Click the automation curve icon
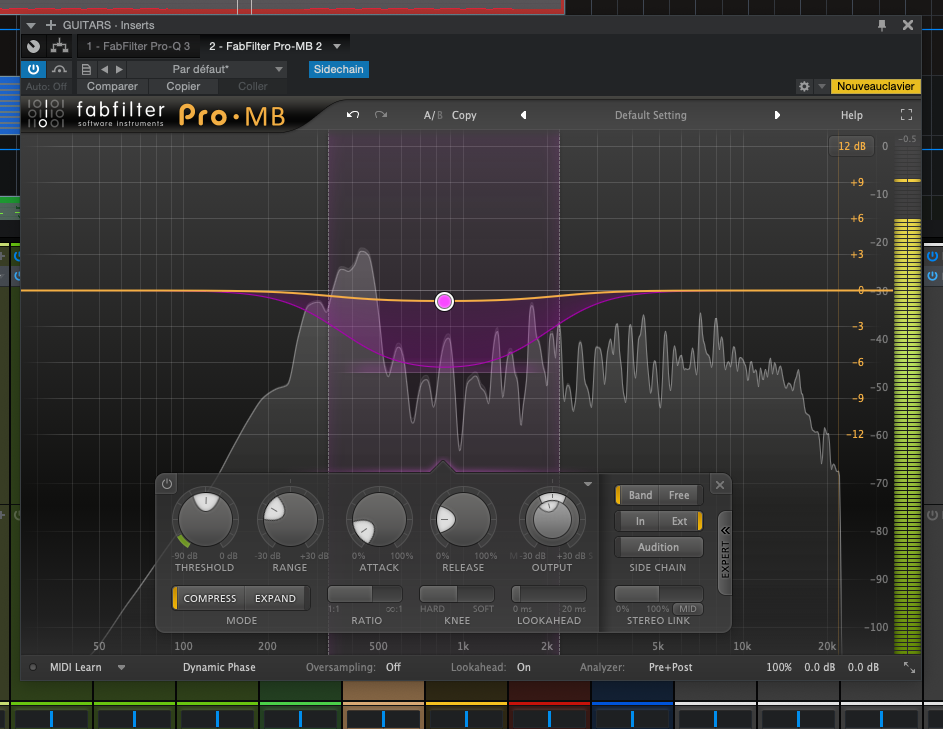The width and height of the screenshot is (943, 729). click(59, 69)
